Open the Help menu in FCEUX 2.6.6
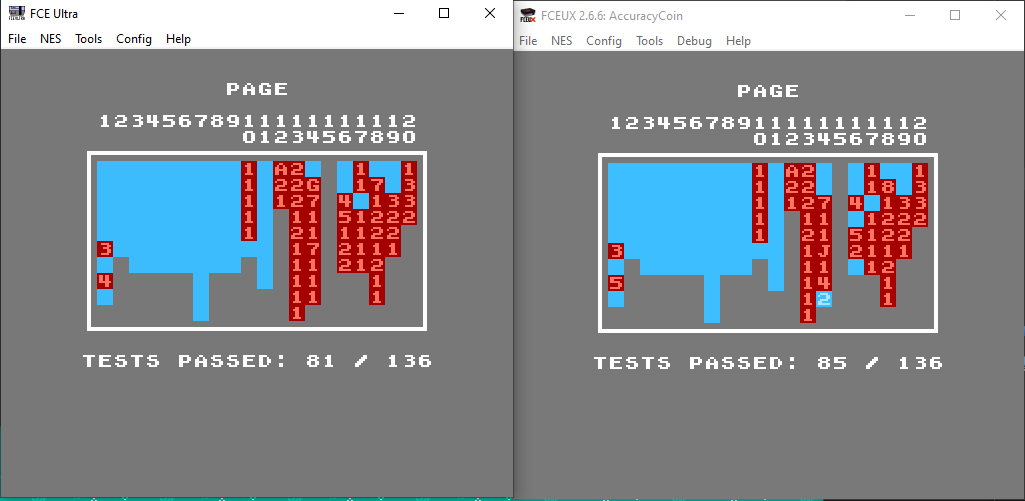 738,41
